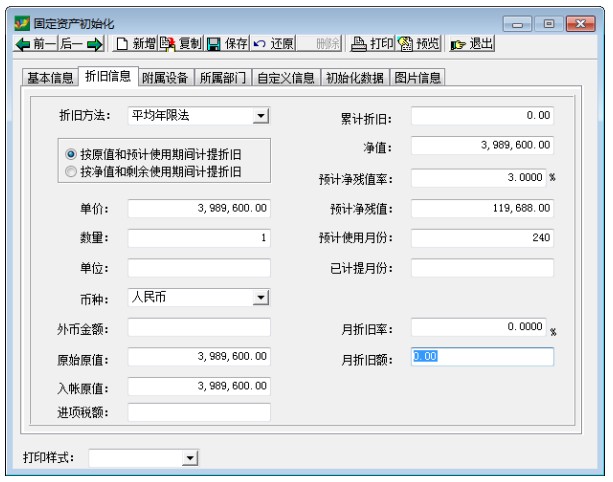Click the 已计提月份 input field
The image size is (613, 482).
point(482,268)
